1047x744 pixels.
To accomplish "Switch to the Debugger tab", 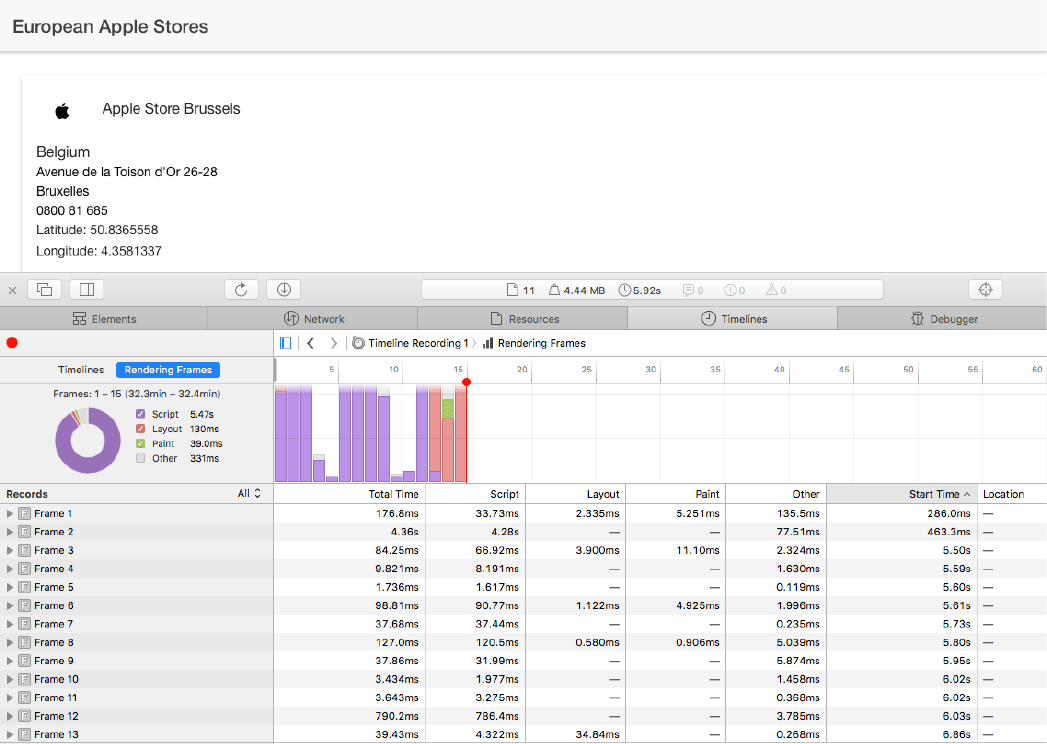I will 942,319.
